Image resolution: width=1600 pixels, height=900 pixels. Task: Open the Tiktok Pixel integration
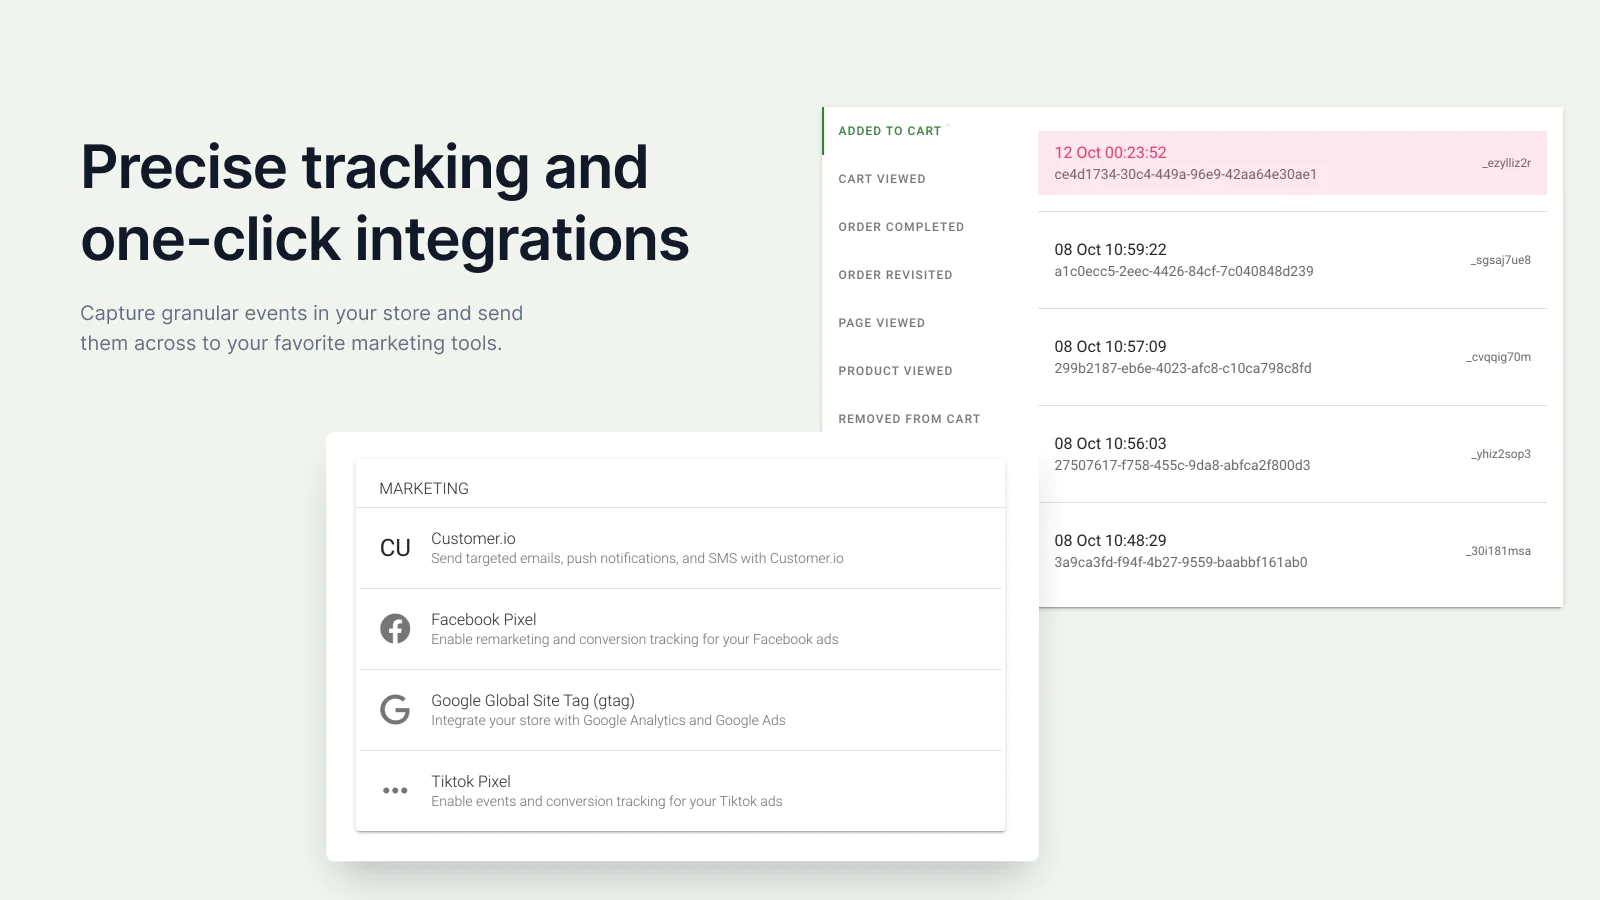680,791
